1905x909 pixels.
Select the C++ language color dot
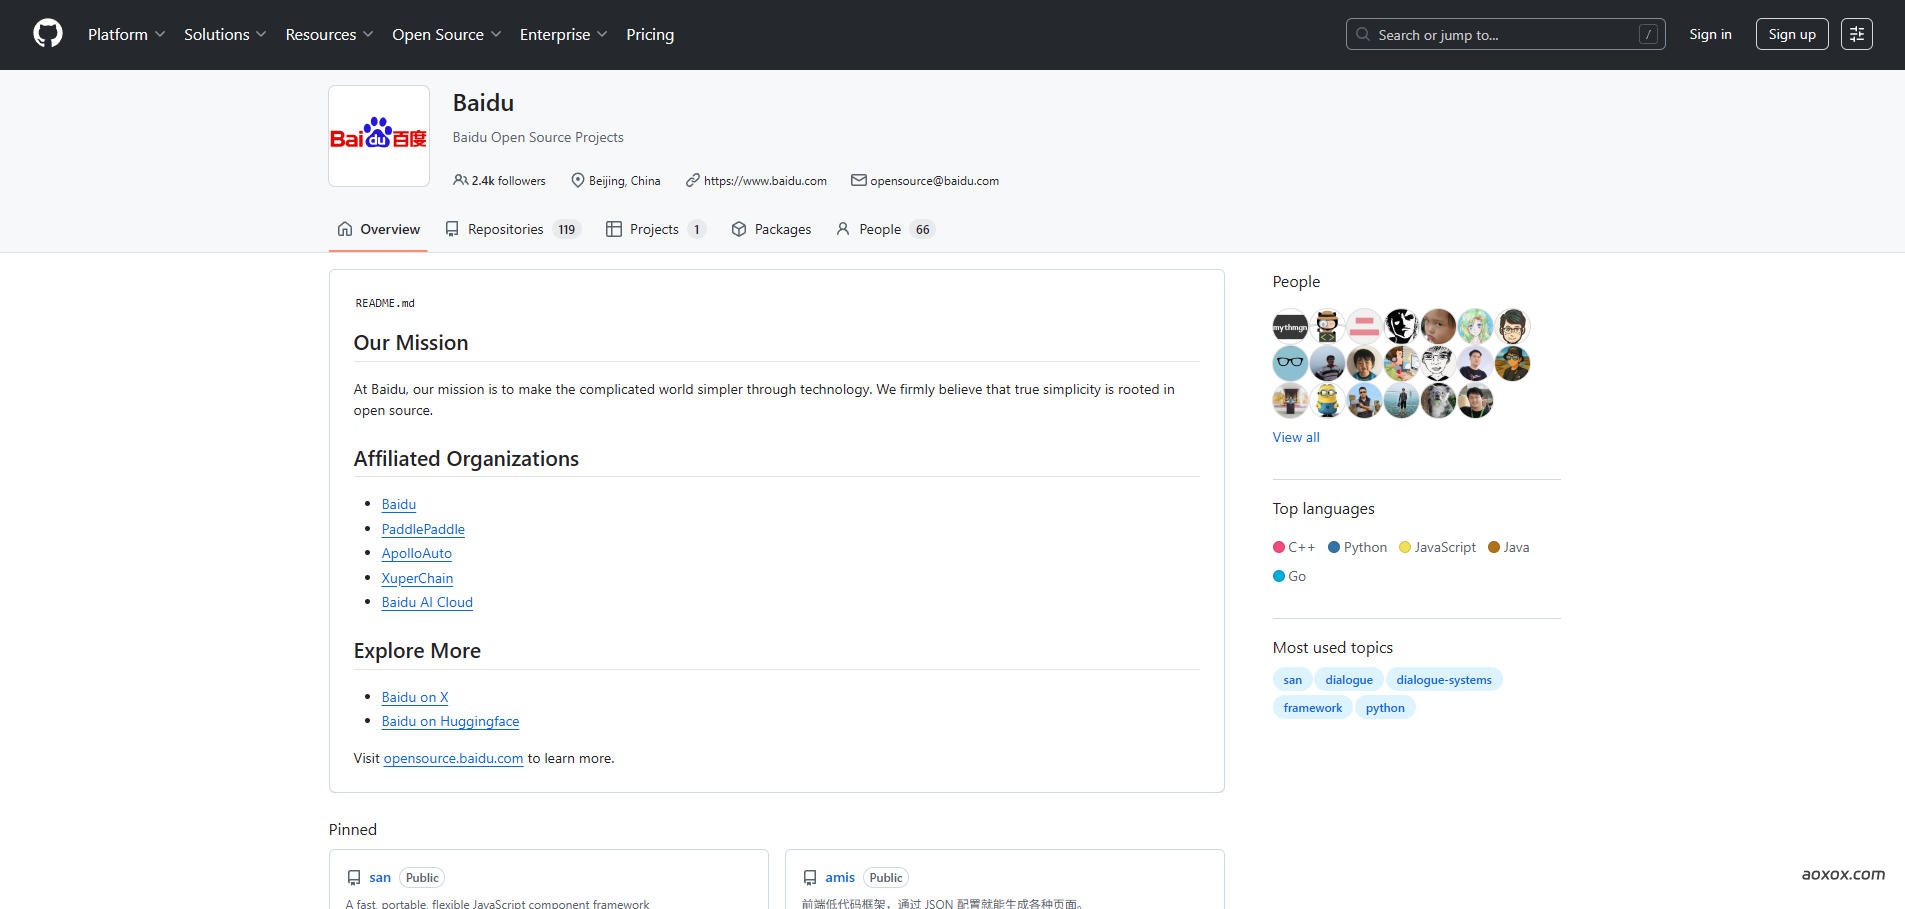coord(1278,547)
